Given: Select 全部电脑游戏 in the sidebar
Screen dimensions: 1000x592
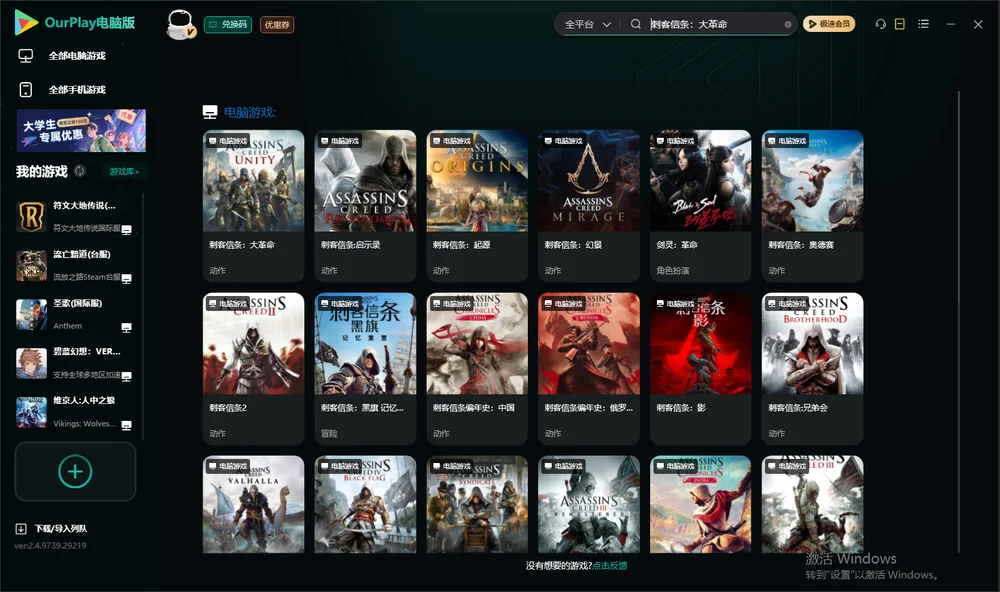Looking at the screenshot, I should click(x=77, y=56).
